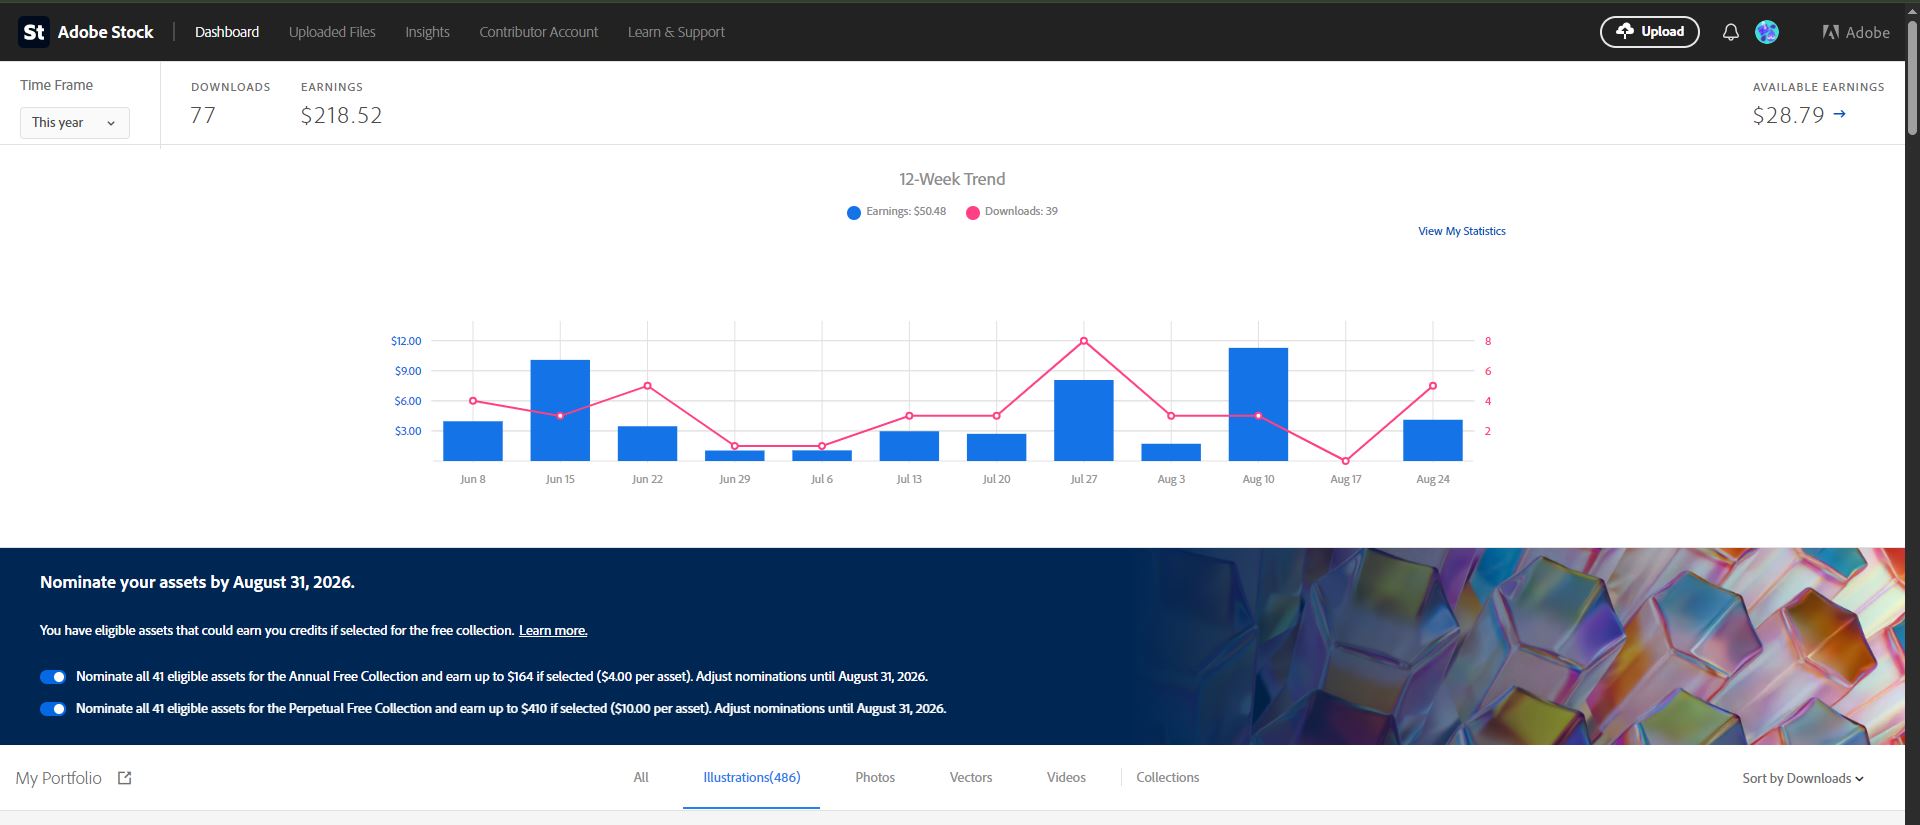Click the Adobe Stock St logo icon
The width and height of the screenshot is (1920, 825).
(x=34, y=32)
